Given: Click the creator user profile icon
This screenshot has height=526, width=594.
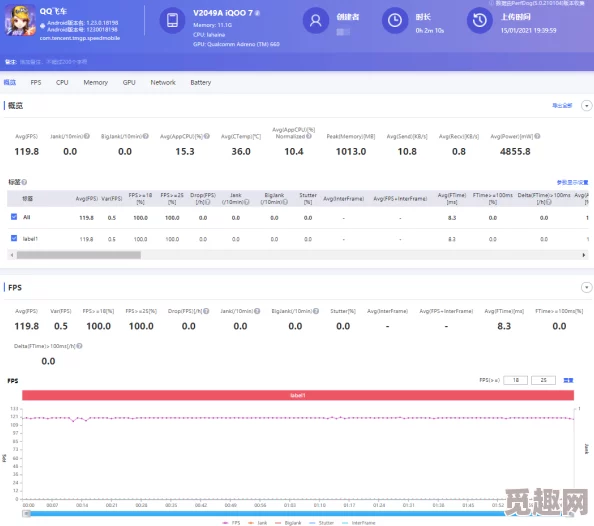Looking at the screenshot, I should 316,20.
